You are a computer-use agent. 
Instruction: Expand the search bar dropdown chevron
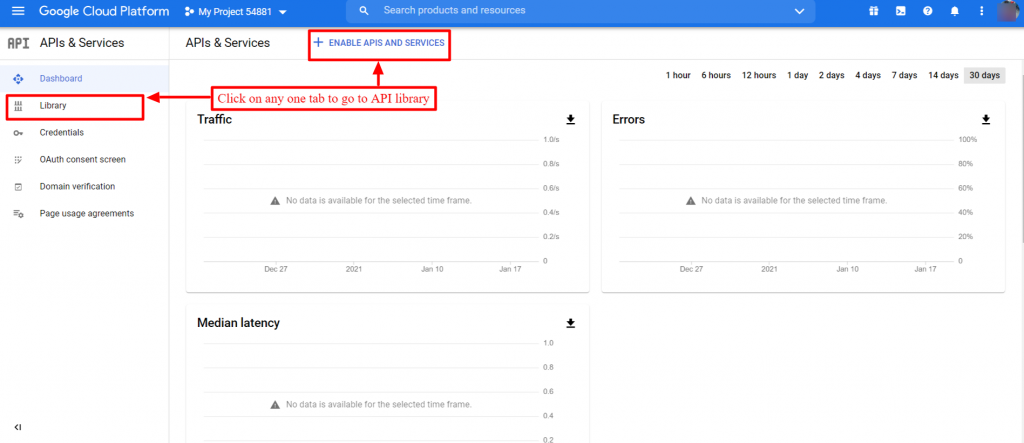800,11
